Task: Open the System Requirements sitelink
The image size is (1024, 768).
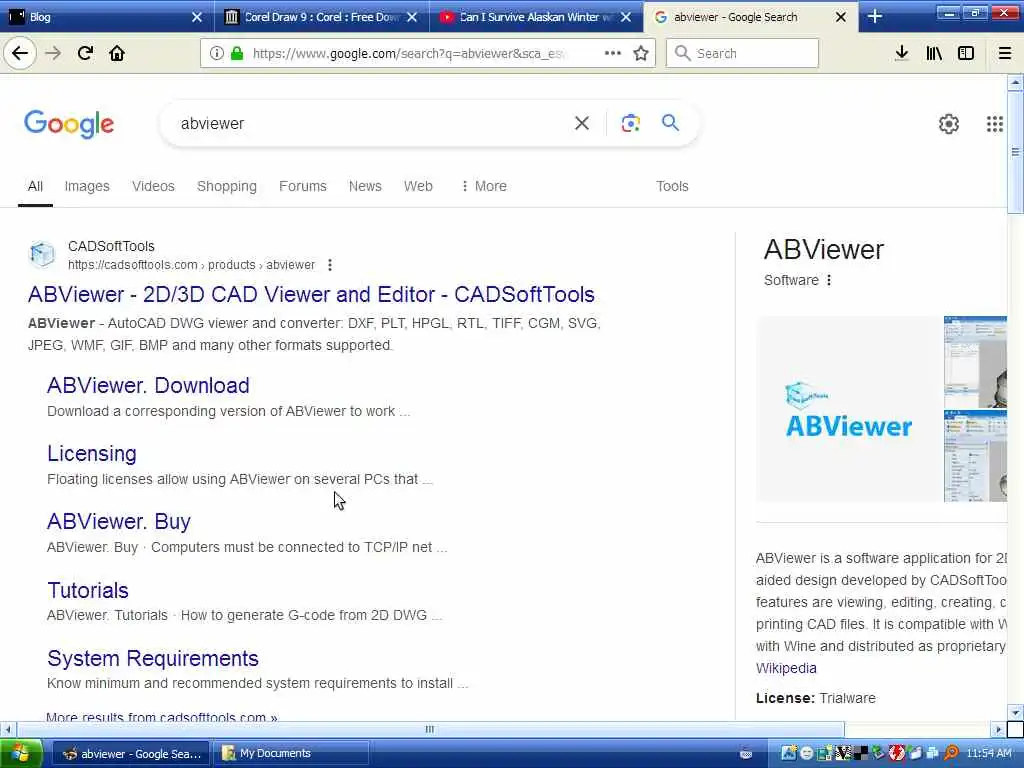Action: click(153, 658)
